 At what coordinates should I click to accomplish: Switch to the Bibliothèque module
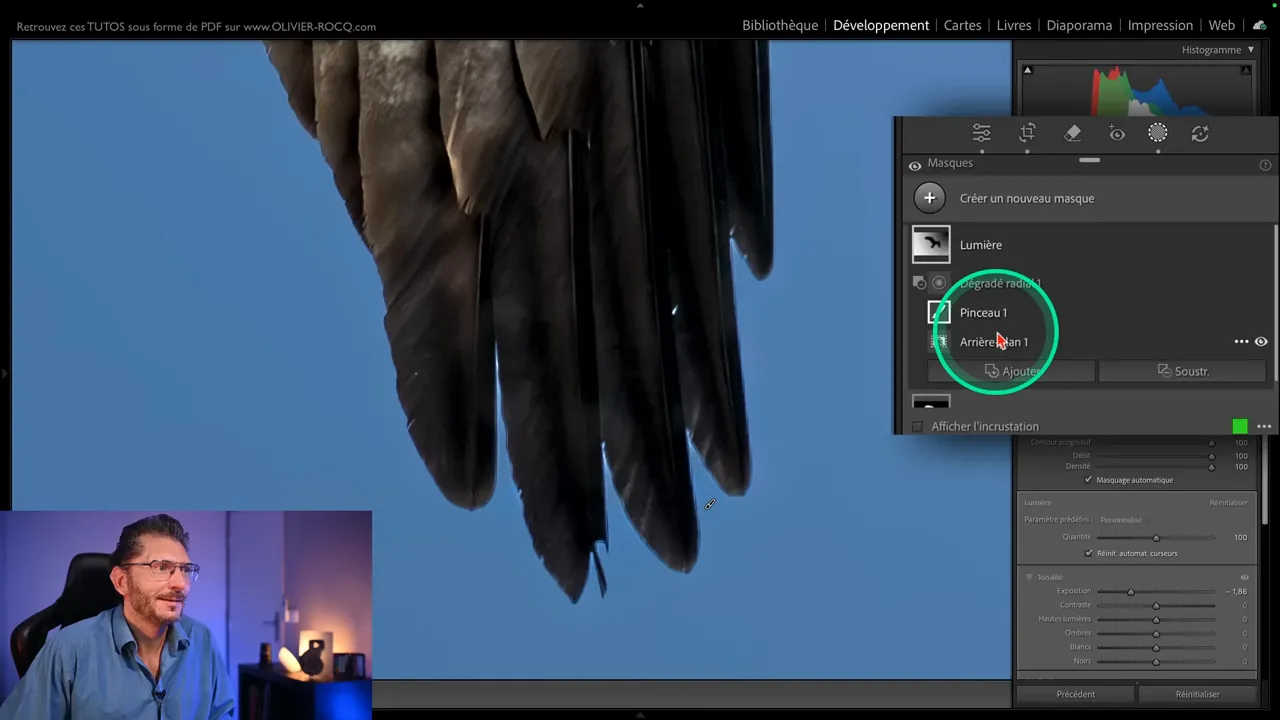780,25
